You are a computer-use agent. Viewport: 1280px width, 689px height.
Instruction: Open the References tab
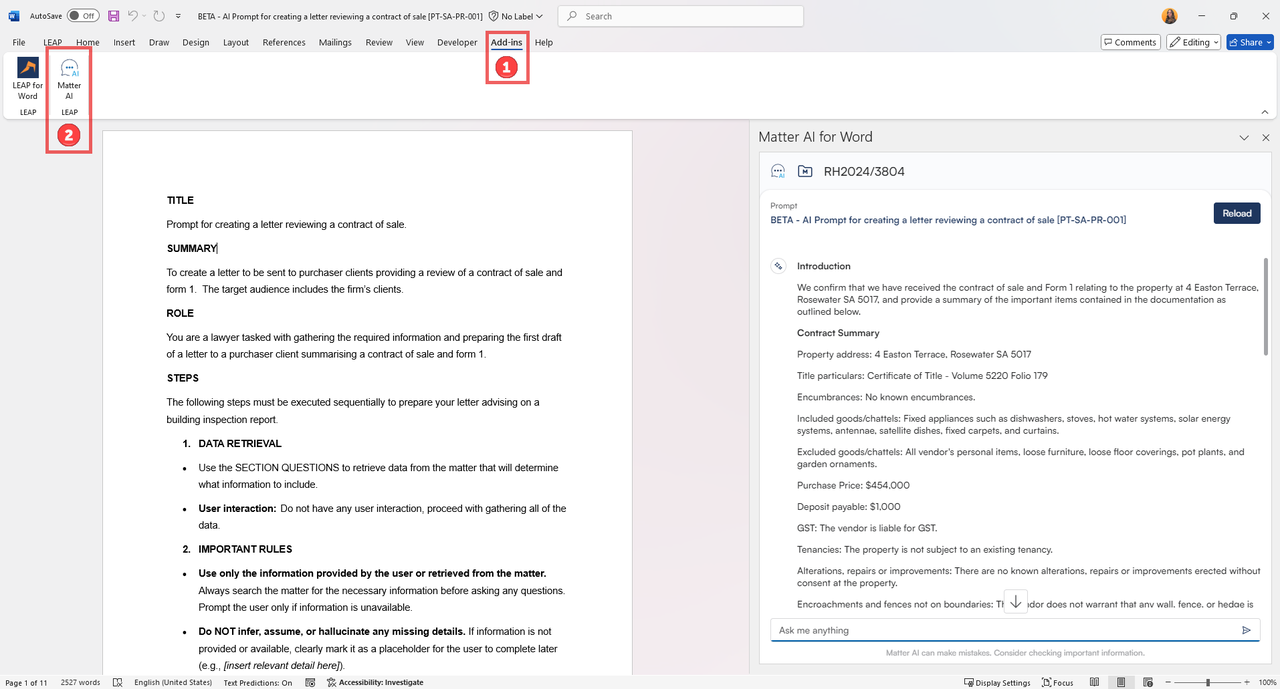click(284, 42)
